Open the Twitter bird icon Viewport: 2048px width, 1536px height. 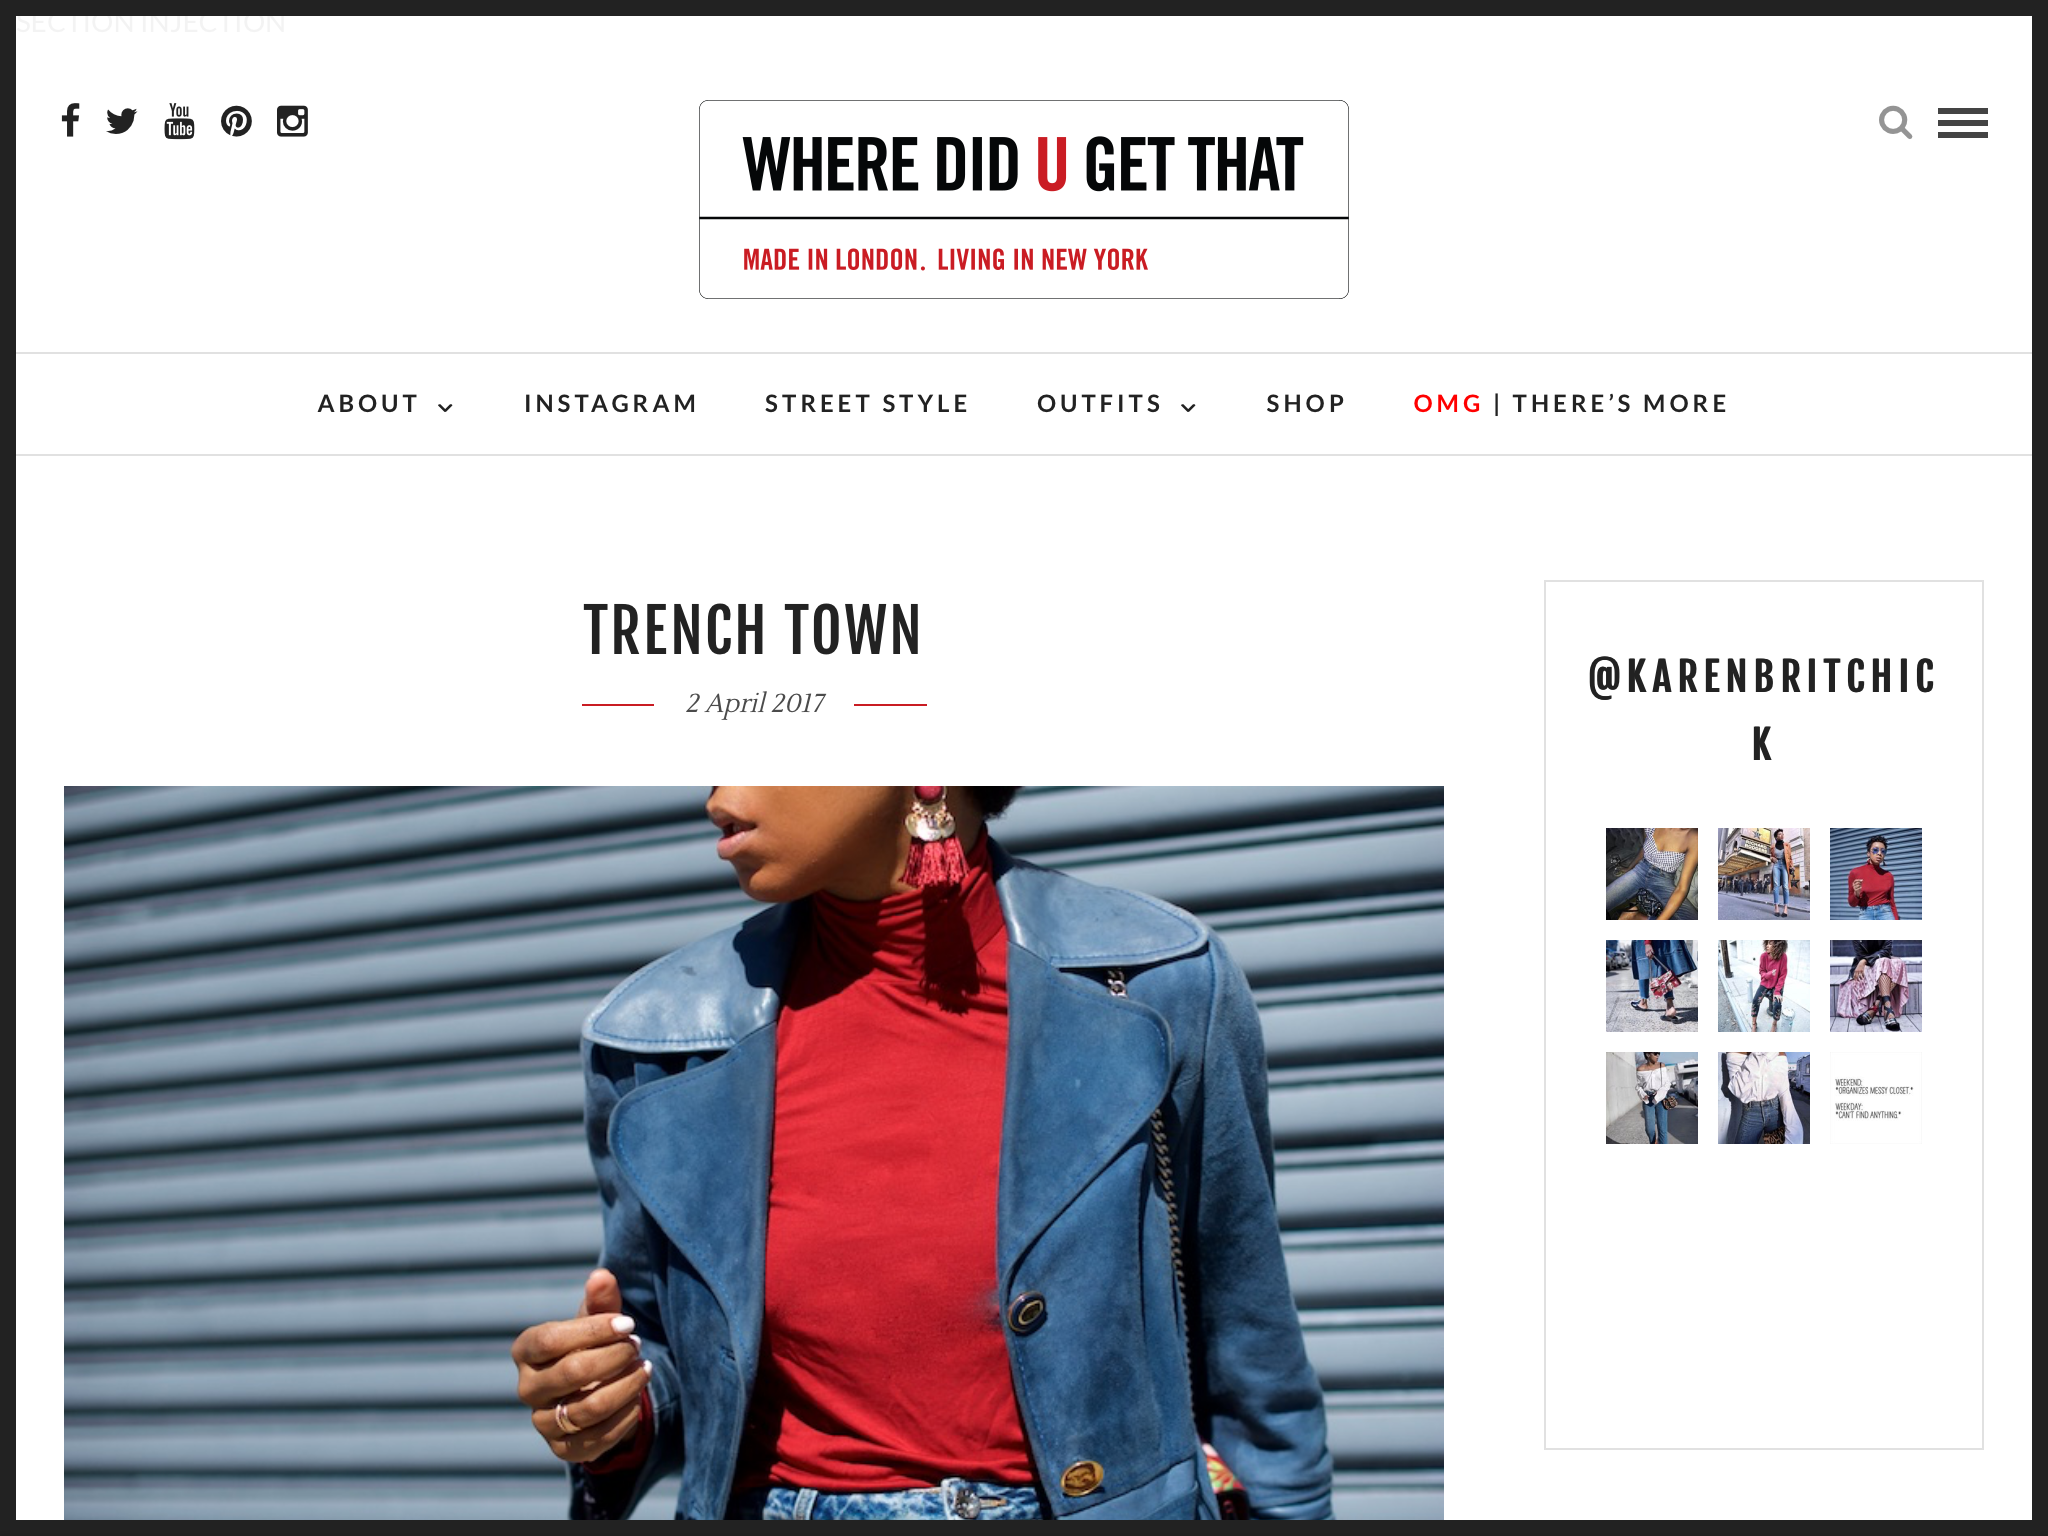(122, 121)
